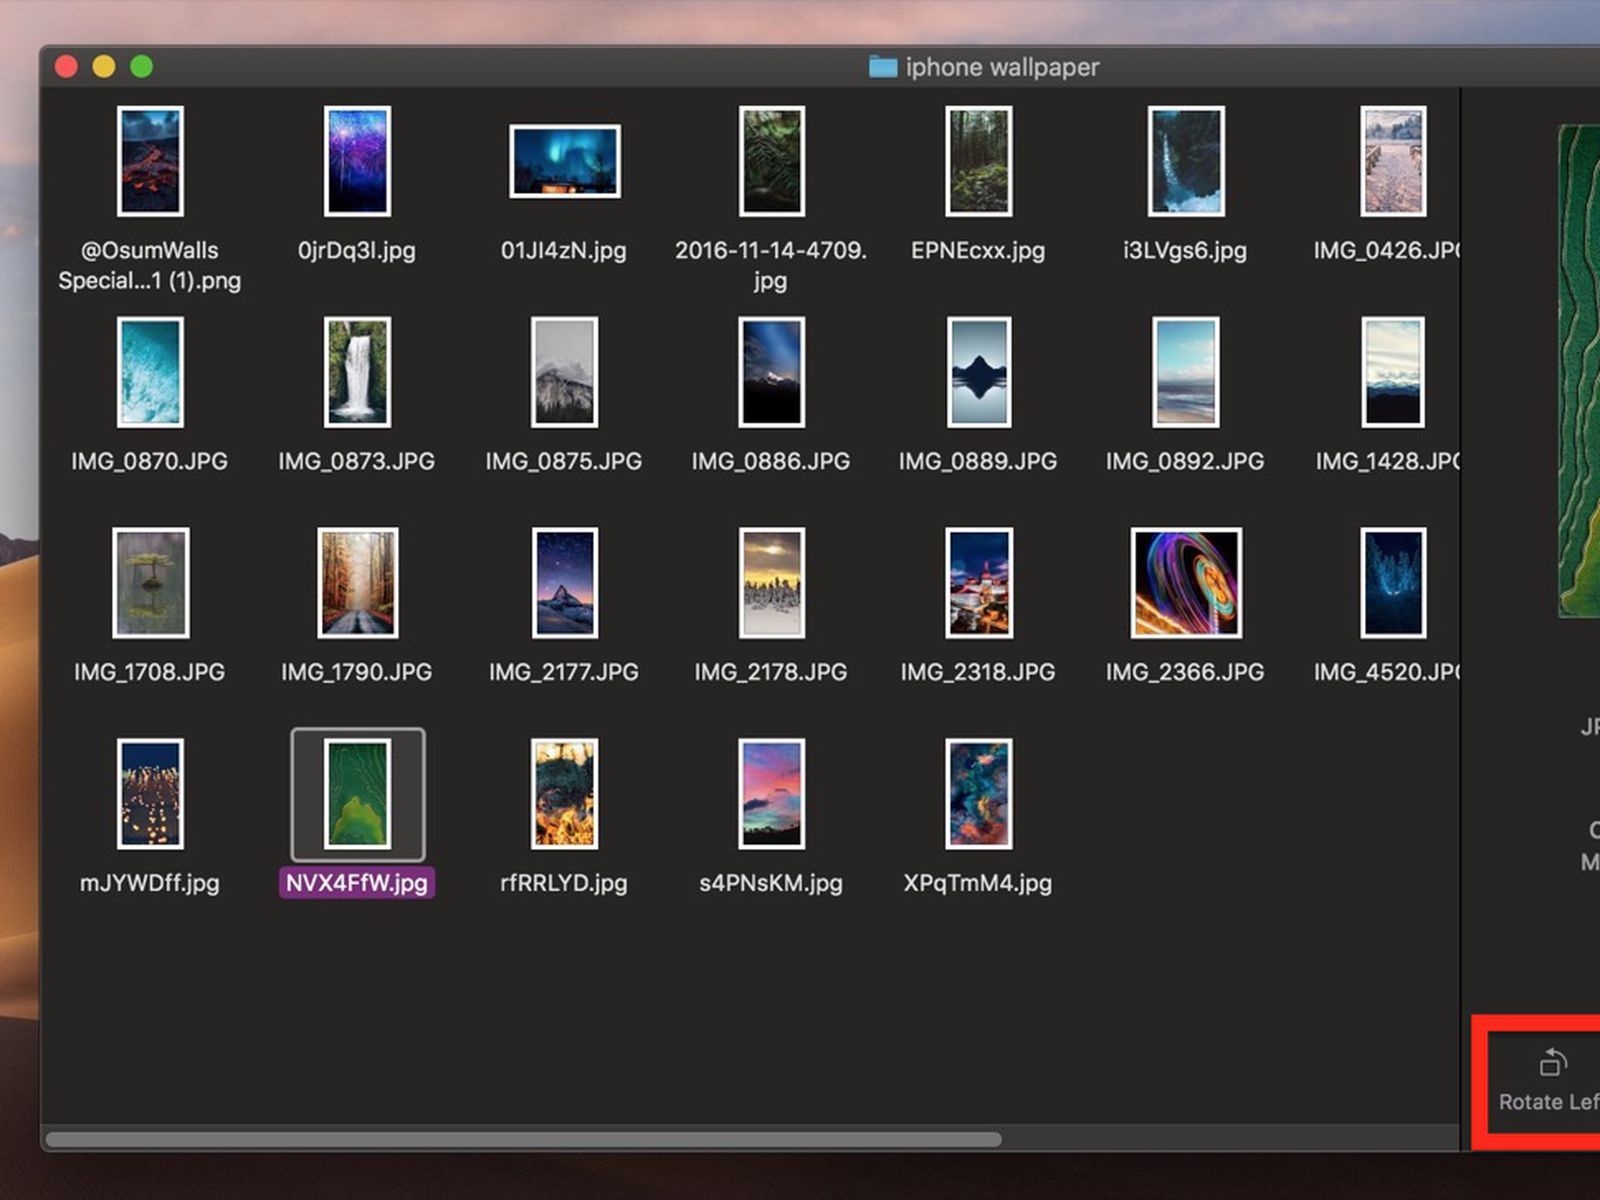Select the NVX4FfW.jpg green thumbnail

(x=357, y=794)
